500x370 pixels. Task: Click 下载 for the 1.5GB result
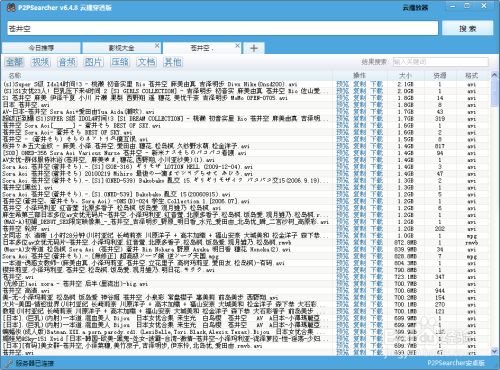377,139
